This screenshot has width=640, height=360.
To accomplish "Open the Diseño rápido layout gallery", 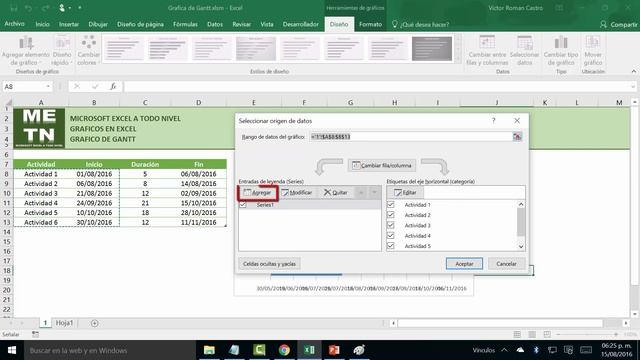I will (62, 51).
